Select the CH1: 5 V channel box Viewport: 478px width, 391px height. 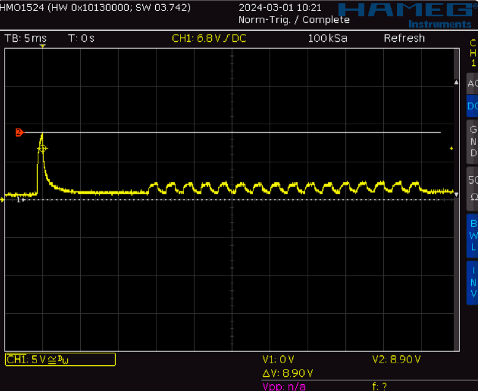(x=60, y=360)
